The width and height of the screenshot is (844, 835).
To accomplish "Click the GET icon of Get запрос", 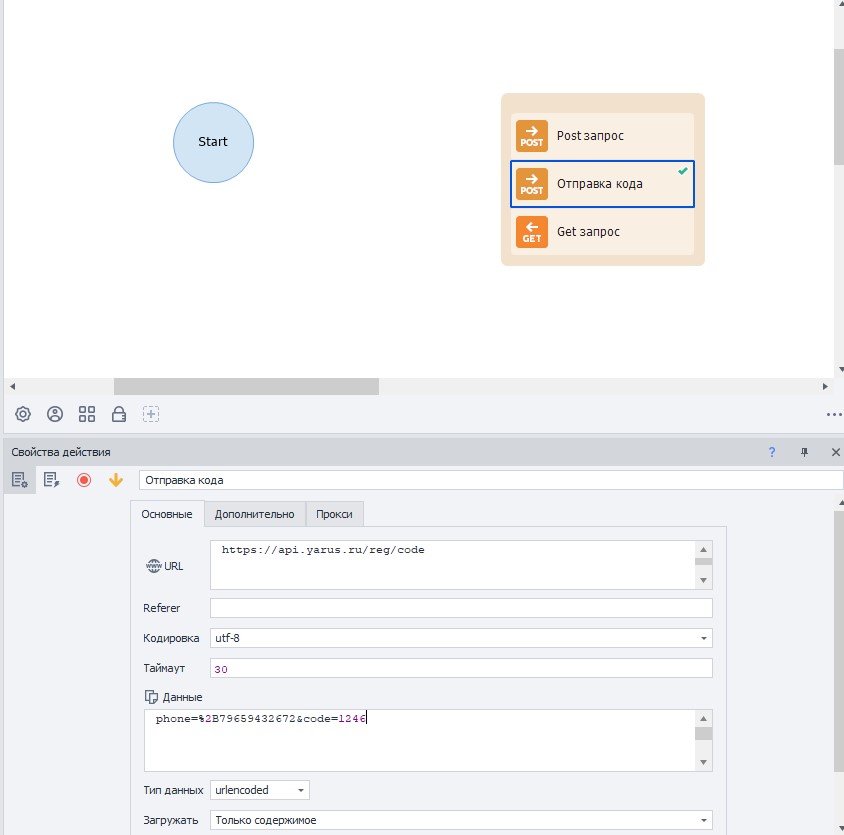I will [x=532, y=232].
